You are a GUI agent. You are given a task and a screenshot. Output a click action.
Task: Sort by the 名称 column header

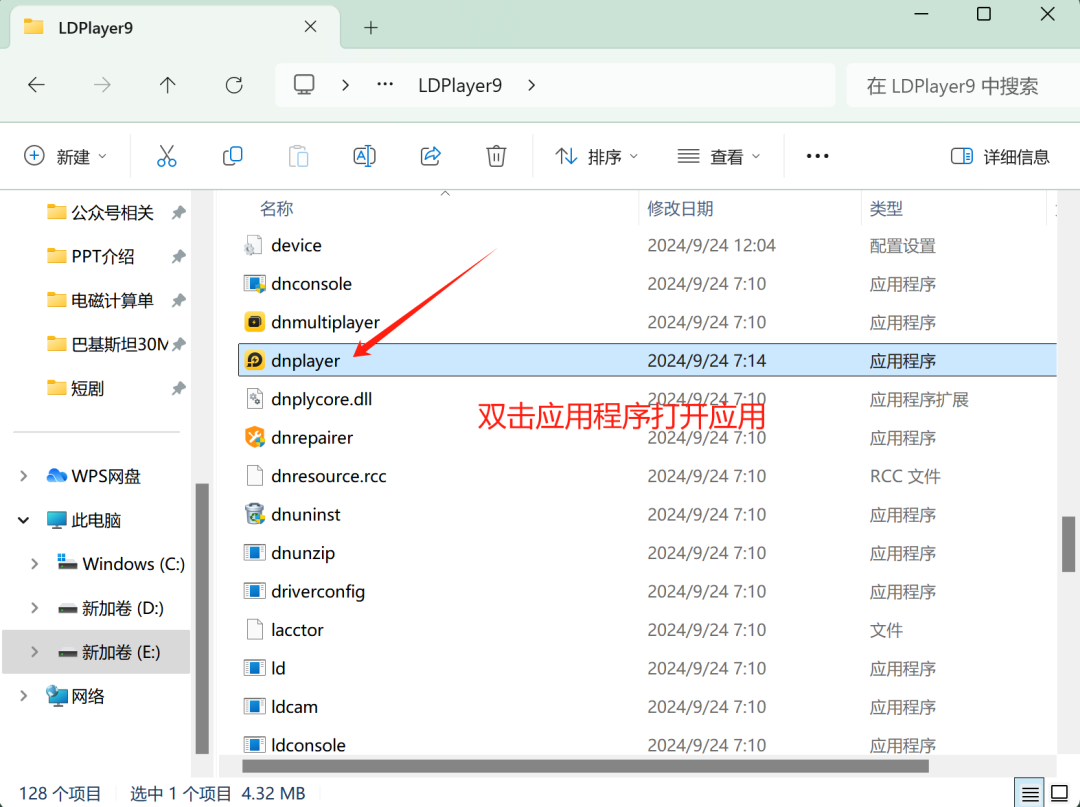click(276, 208)
